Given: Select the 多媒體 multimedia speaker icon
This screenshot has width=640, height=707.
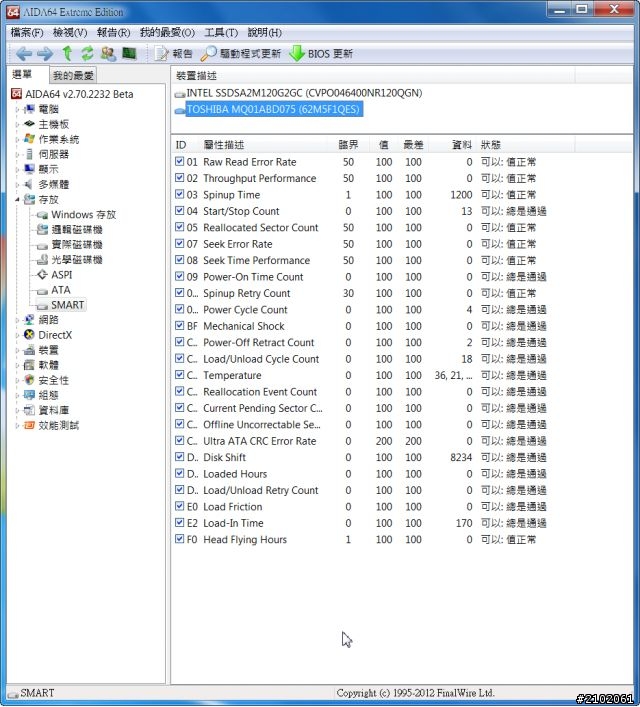Looking at the screenshot, I should pos(29,184).
